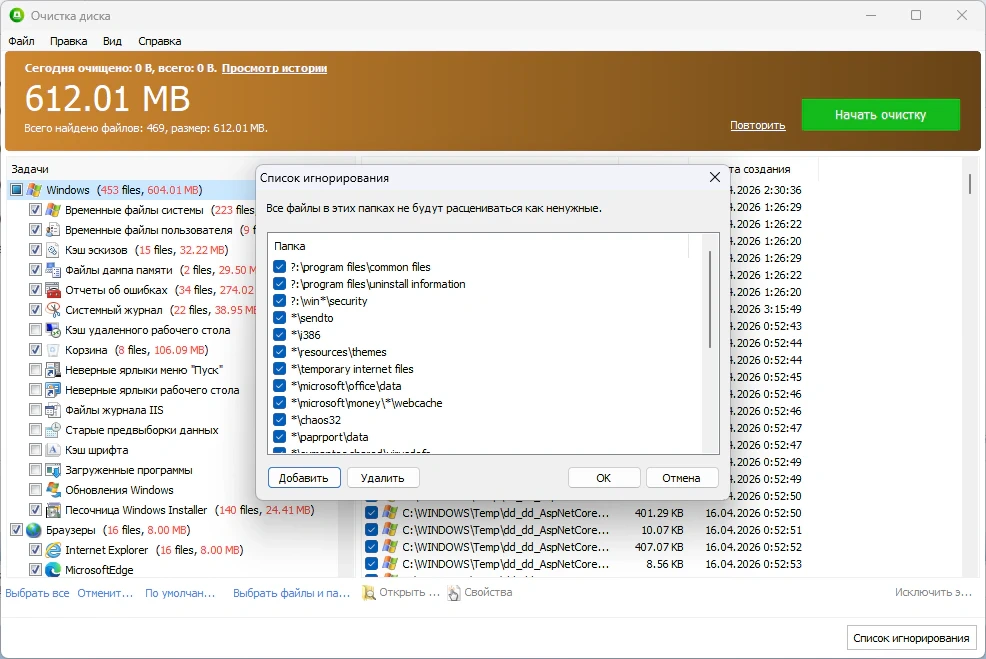This screenshot has height=659, width=986.
Task: Uncheck '?:\win*\security' ignore entry
Action: [280, 301]
